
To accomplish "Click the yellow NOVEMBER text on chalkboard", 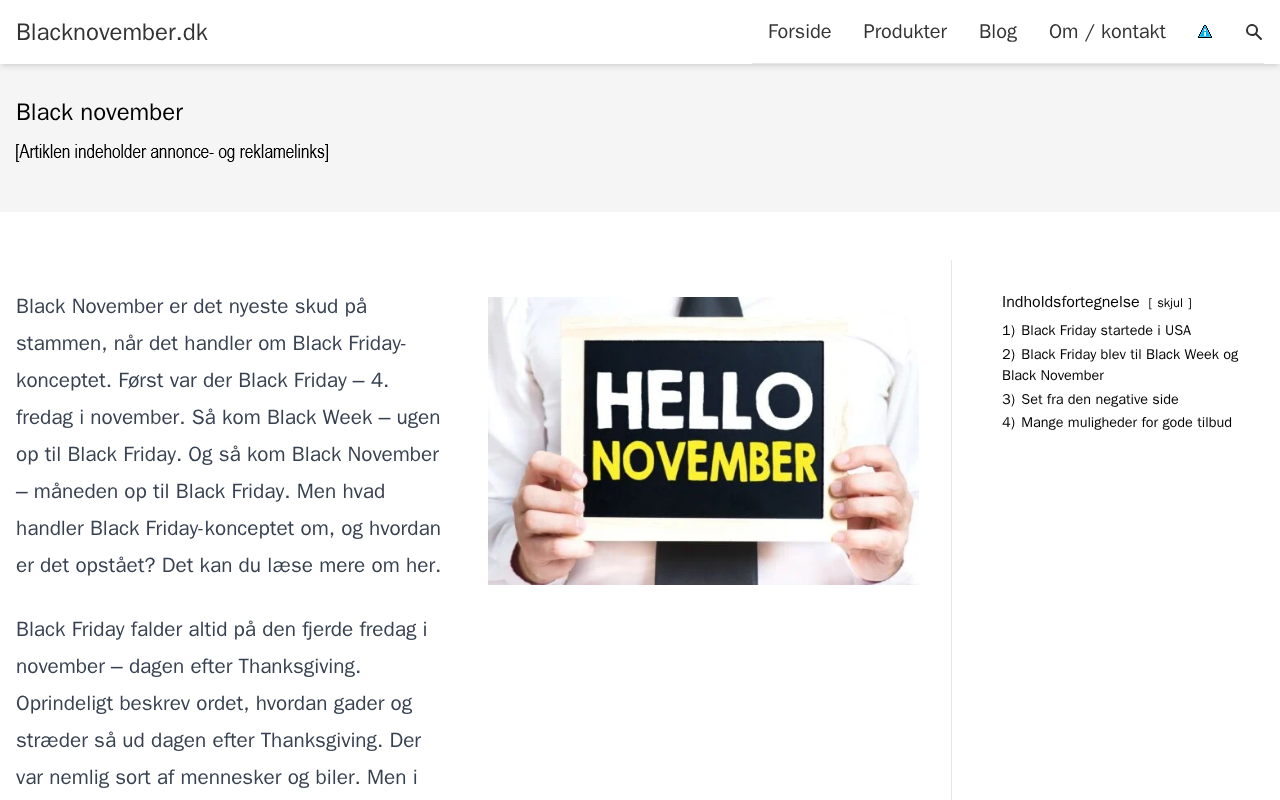I will pyautogui.click(x=703, y=462).
